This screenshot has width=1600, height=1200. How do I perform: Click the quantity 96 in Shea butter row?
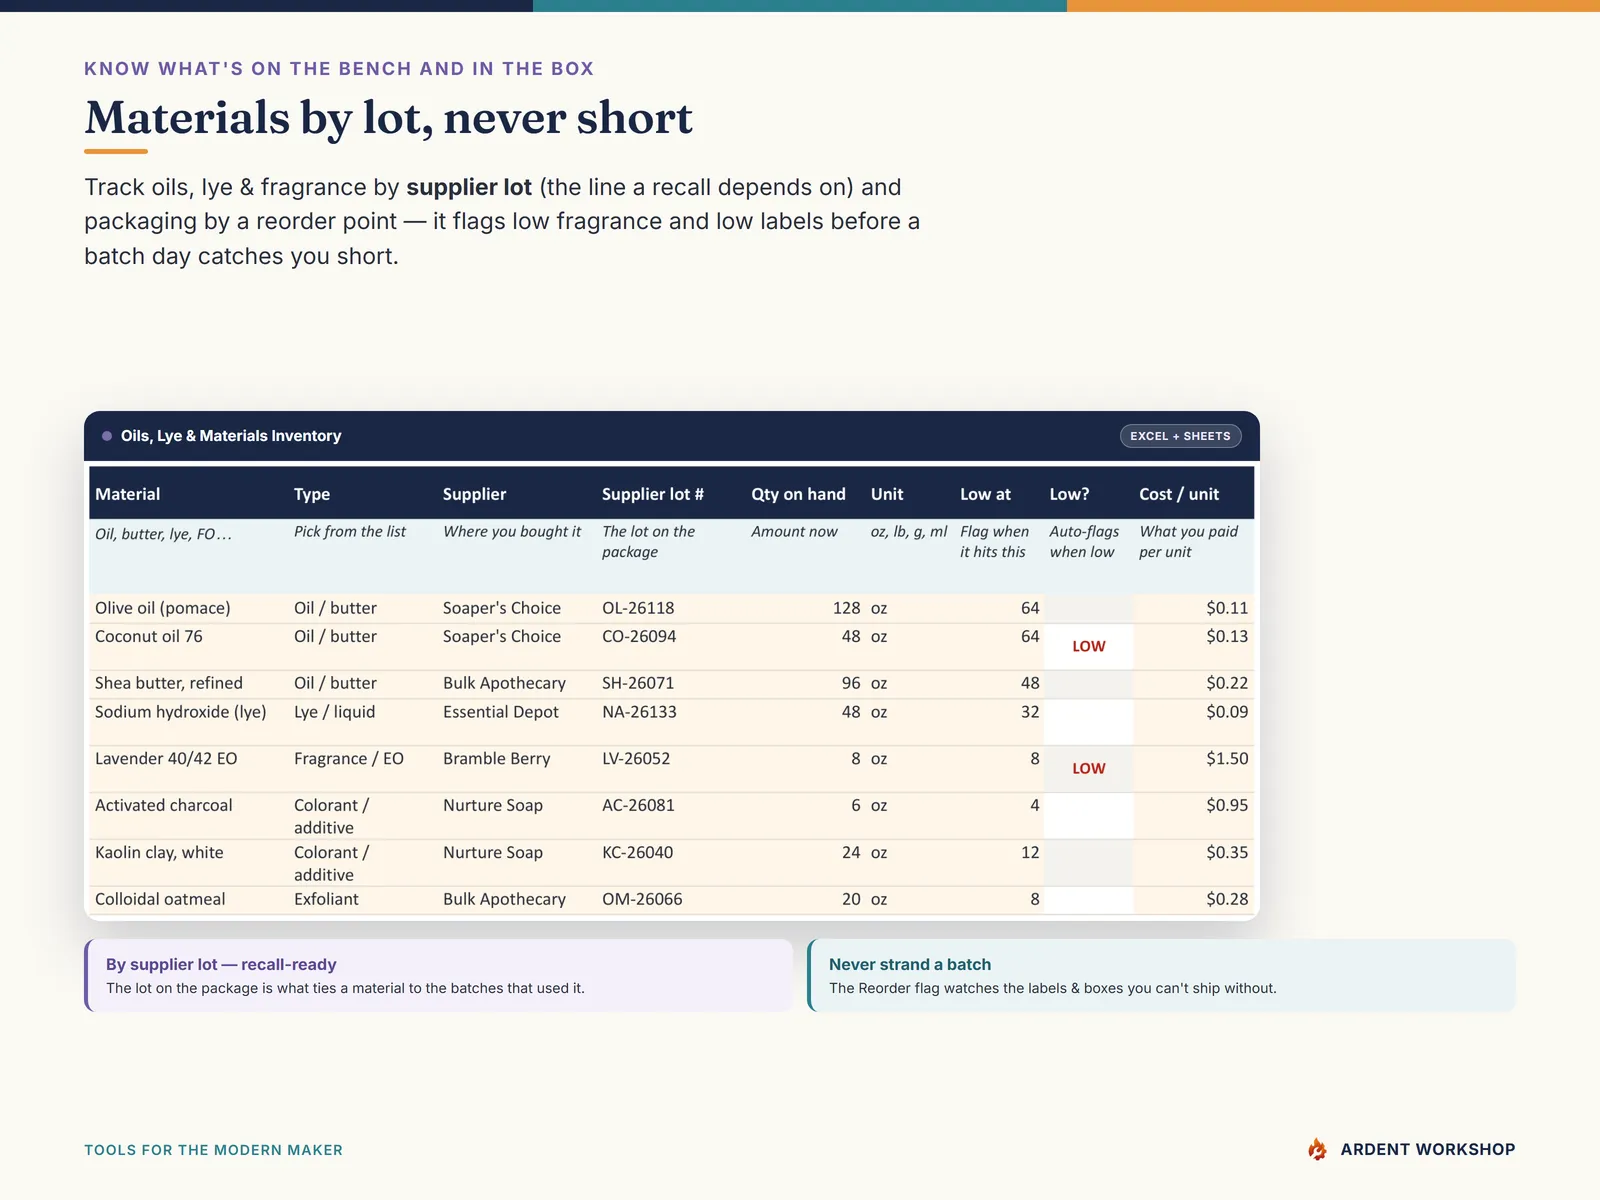(x=851, y=683)
